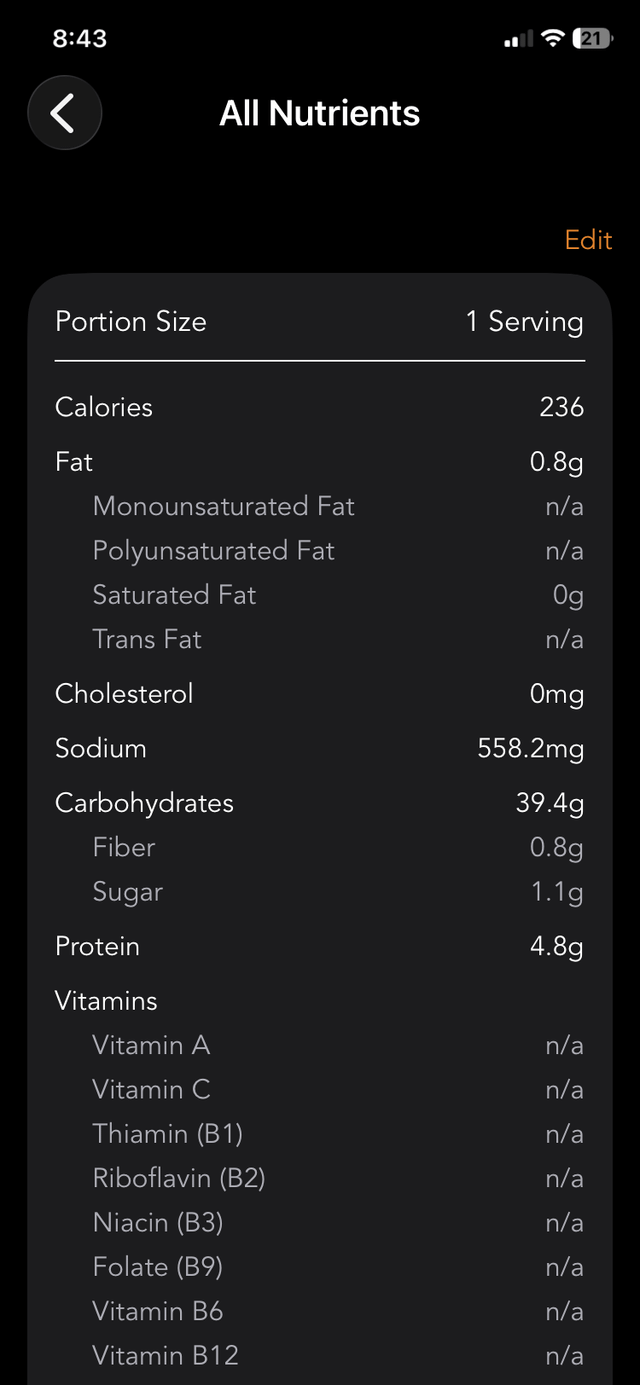Tap the 1 Serving value

pos(524,322)
